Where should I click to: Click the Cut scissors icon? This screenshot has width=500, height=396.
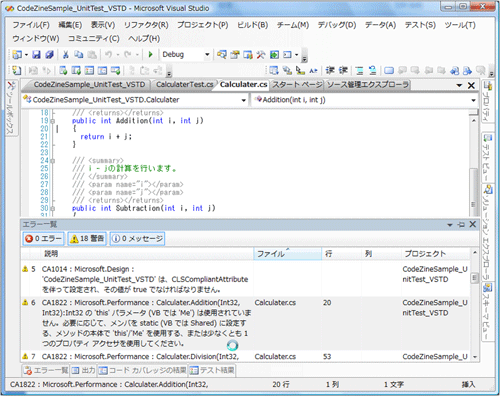pyautogui.click(x=66, y=54)
